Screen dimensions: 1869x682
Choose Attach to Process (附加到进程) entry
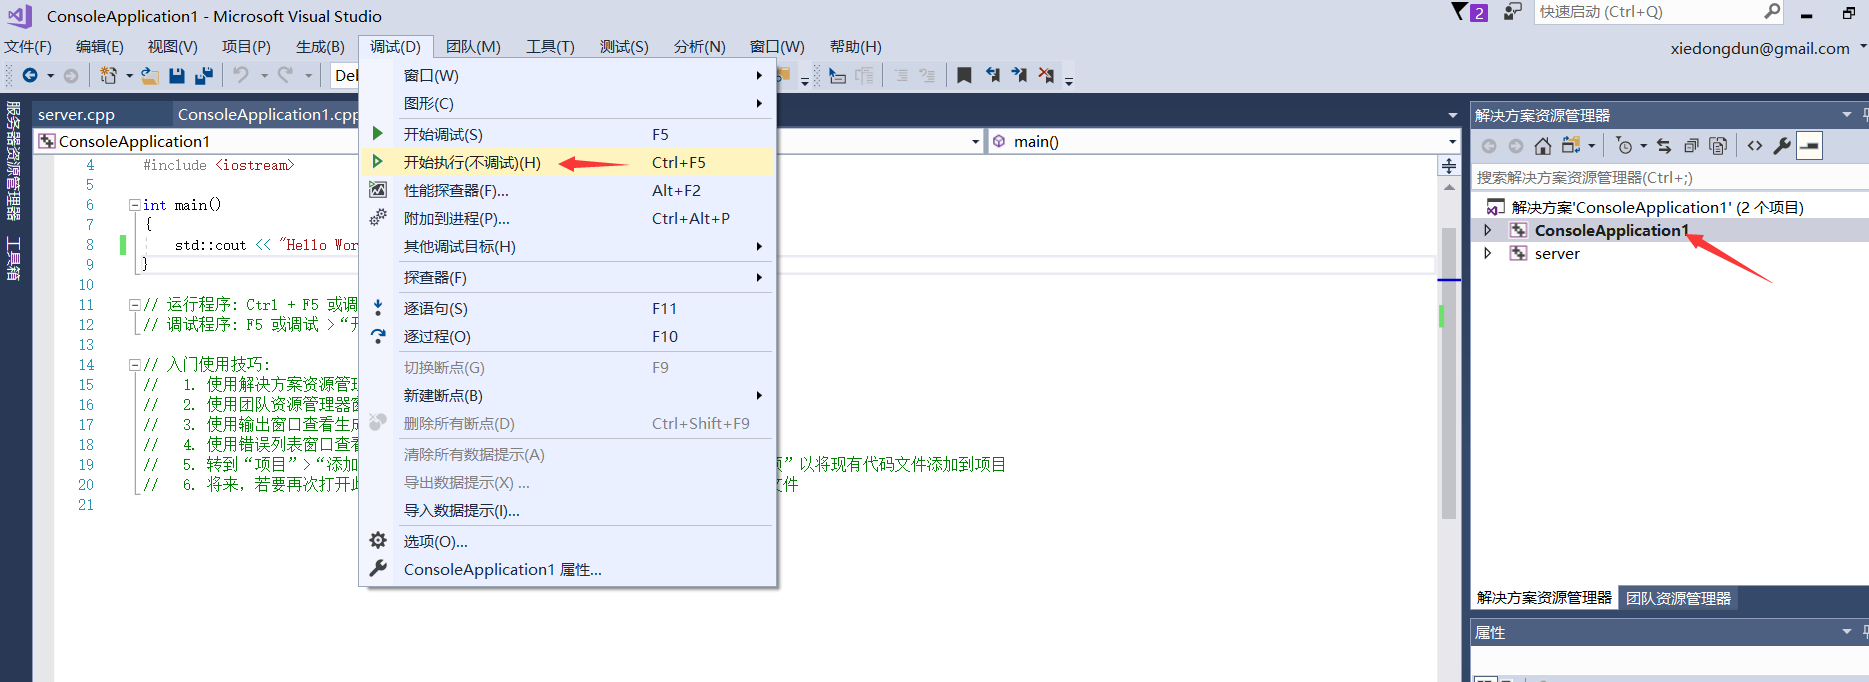tap(567, 218)
